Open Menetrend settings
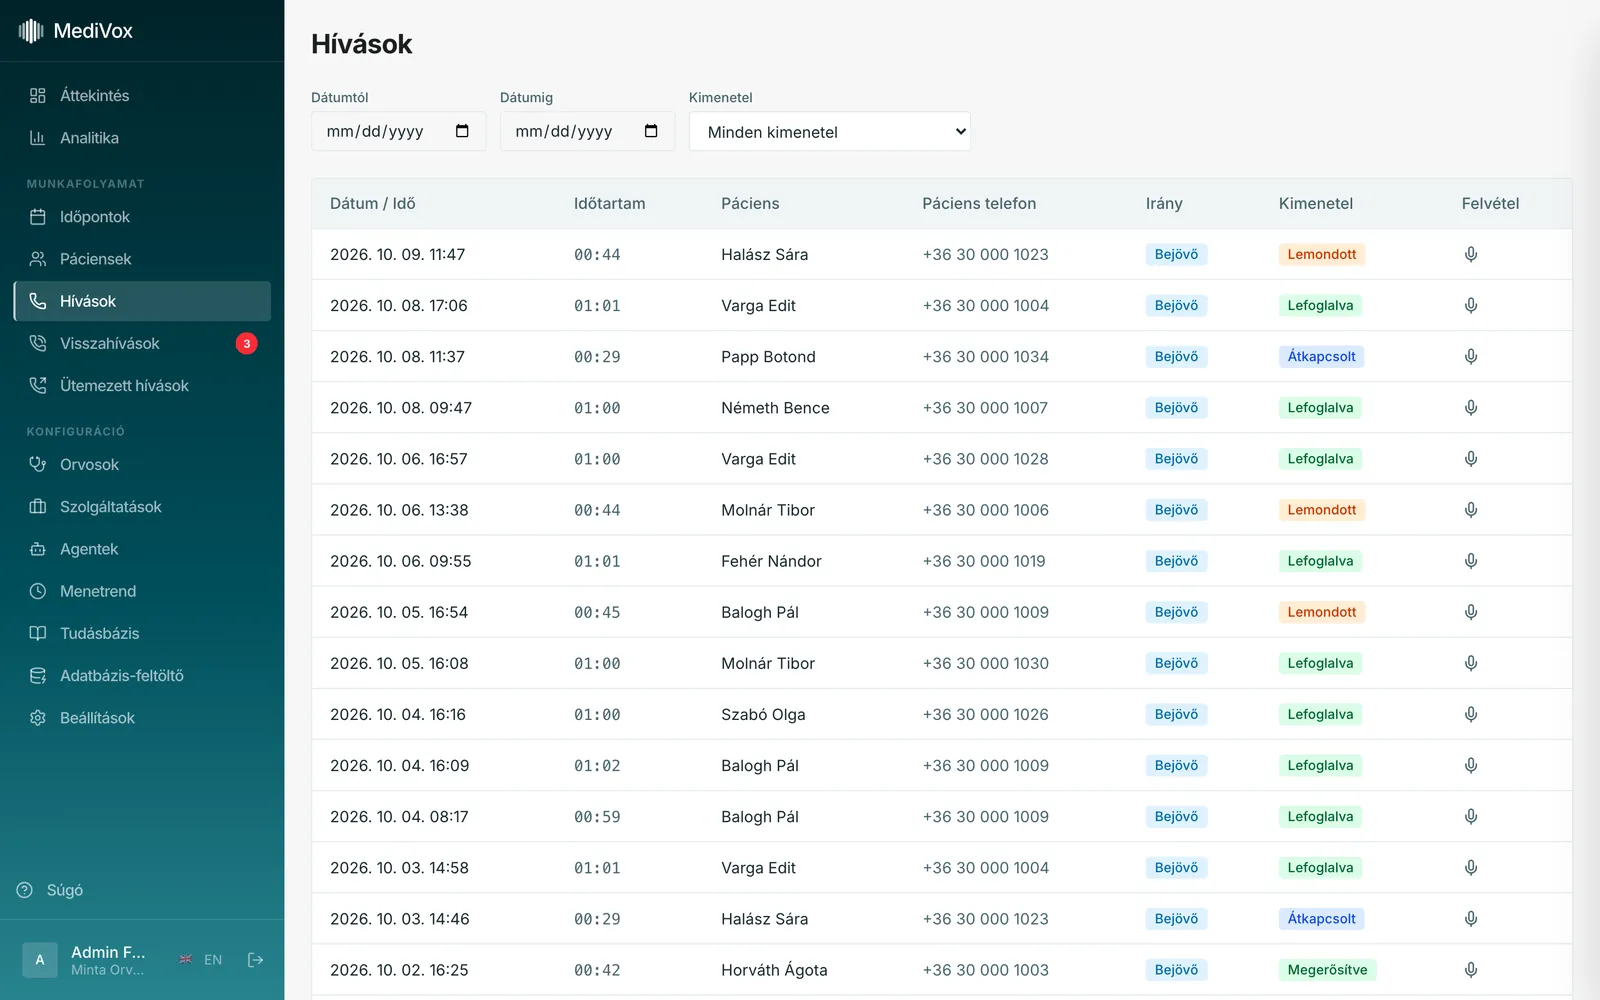The width and height of the screenshot is (1600, 1000). click(x=142, y=591)
